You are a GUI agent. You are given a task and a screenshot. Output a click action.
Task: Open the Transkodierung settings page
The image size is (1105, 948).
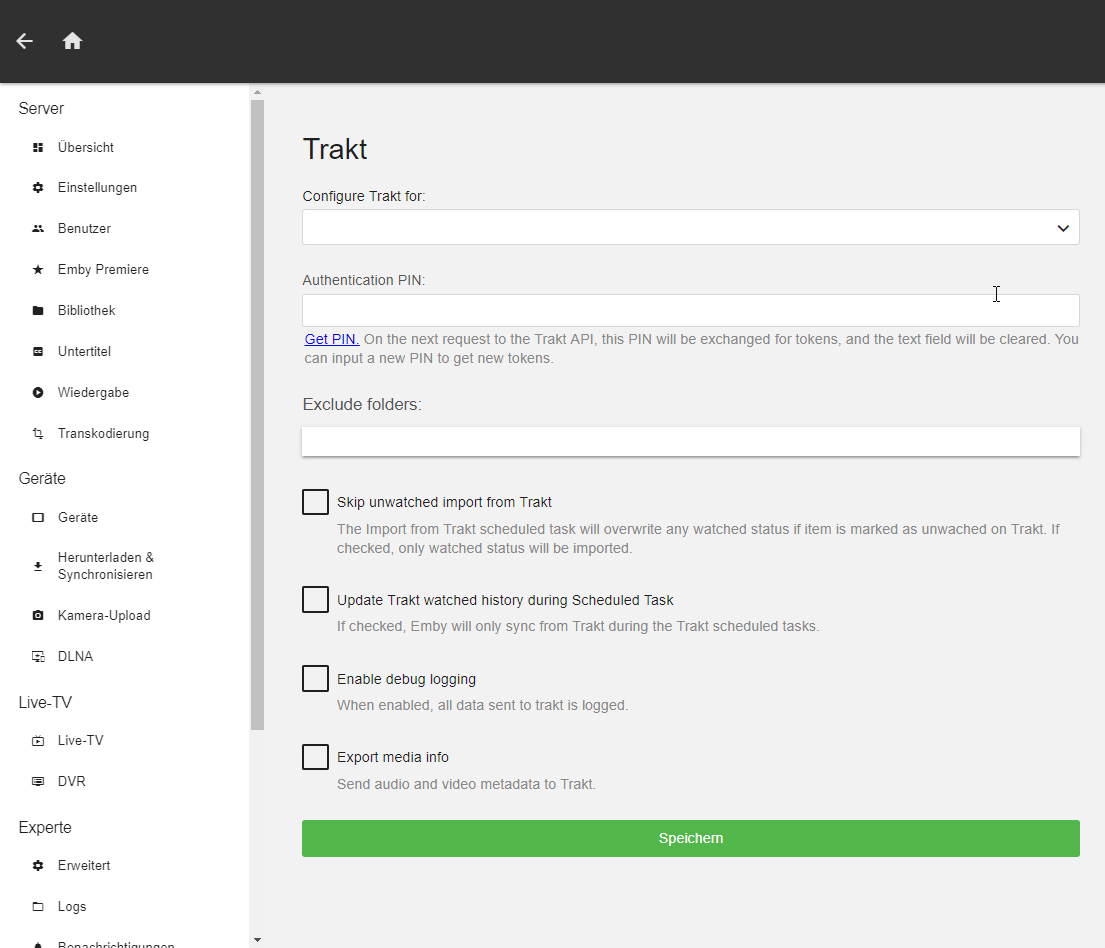[103, 434]
